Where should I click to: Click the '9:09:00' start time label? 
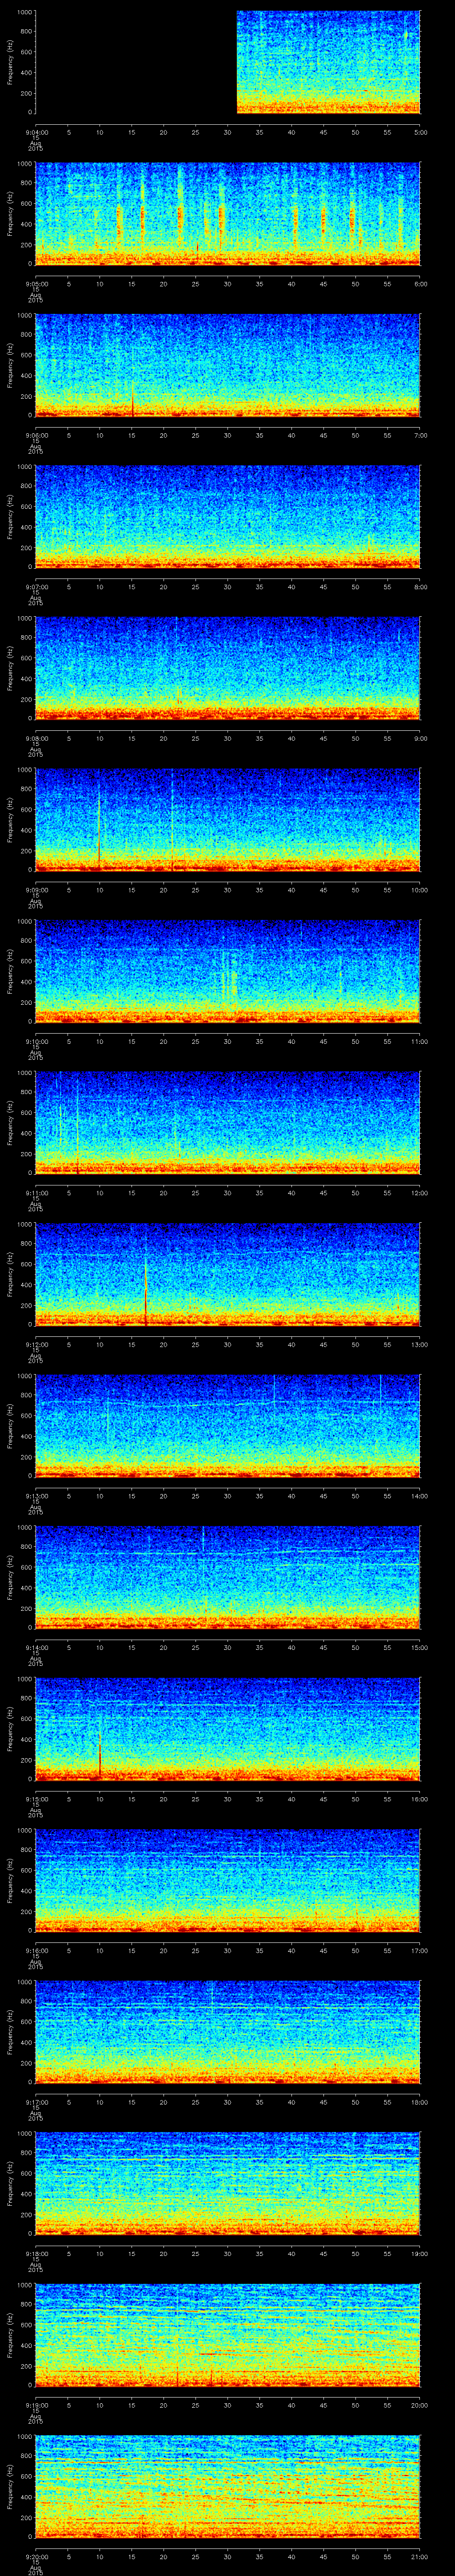[x=37, y=890]
